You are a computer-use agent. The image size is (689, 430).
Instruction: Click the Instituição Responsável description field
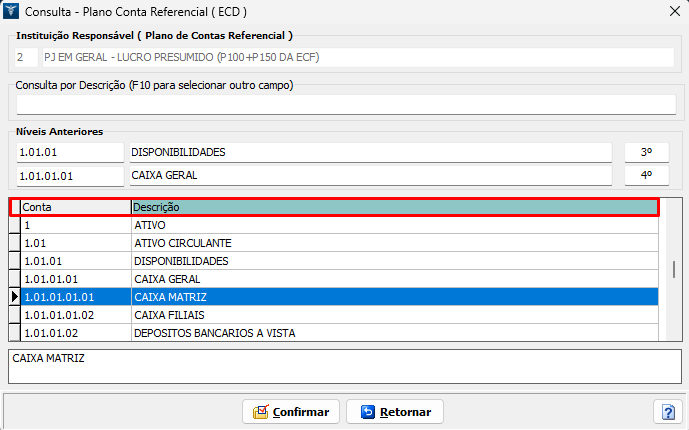coord(358,57)
